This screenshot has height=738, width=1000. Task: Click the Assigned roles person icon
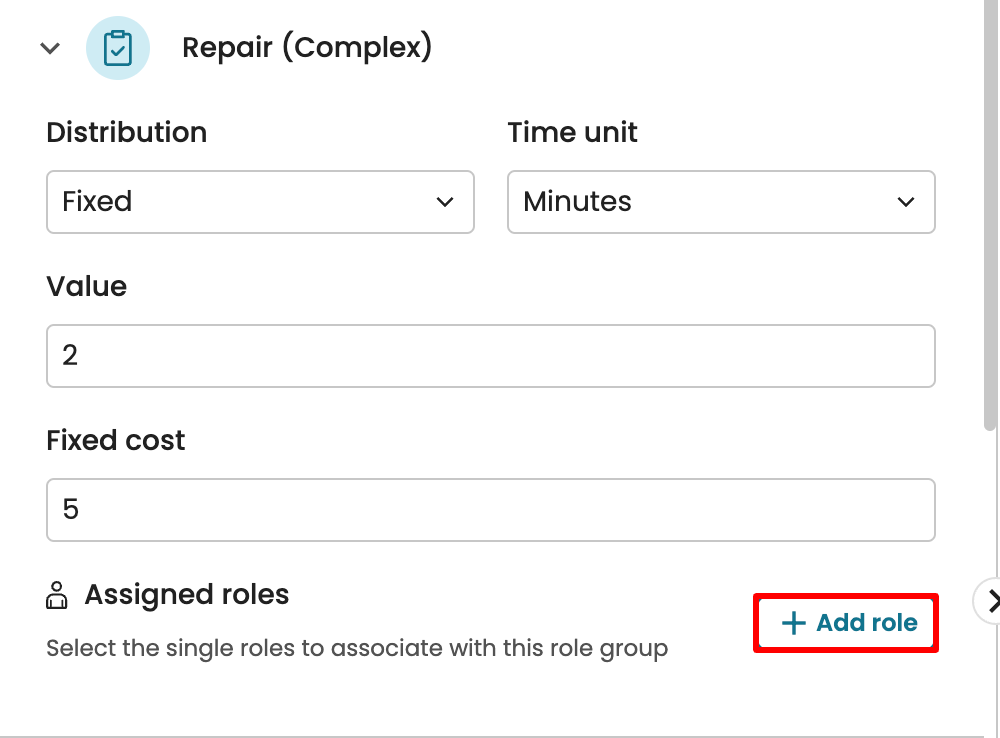[x=58, y=596]
